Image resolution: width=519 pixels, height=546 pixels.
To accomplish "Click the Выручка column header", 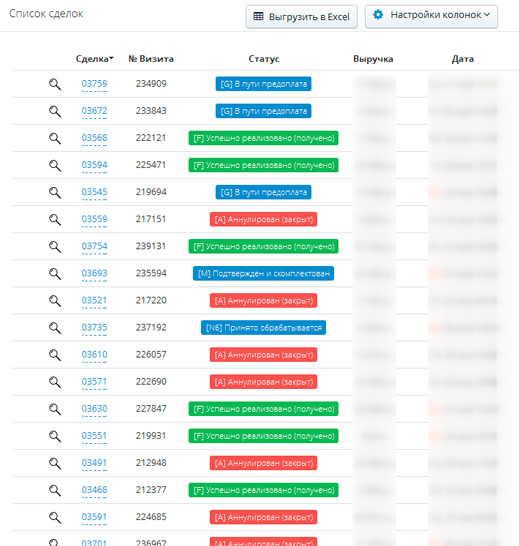I will (x=373, y=59).
